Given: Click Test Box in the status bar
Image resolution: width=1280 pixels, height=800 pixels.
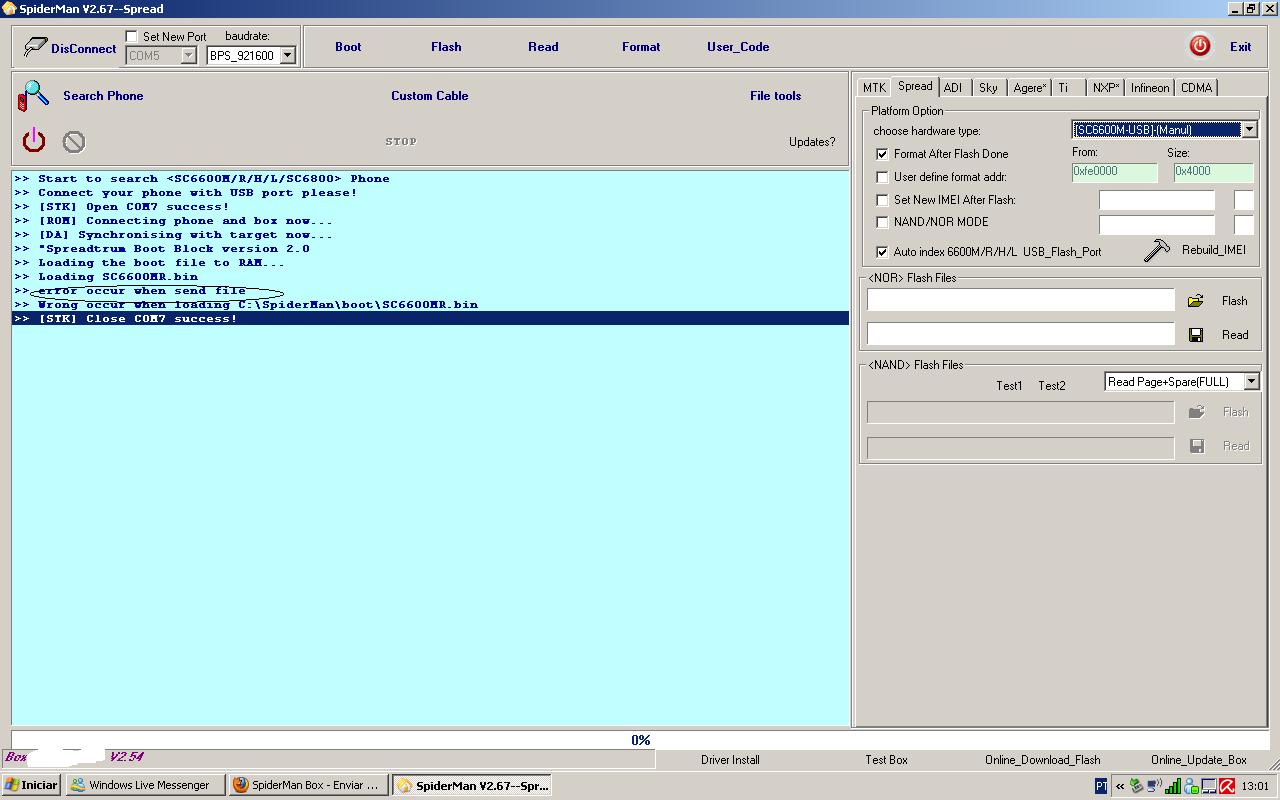Looking at the screenshot, I should 886,760.
